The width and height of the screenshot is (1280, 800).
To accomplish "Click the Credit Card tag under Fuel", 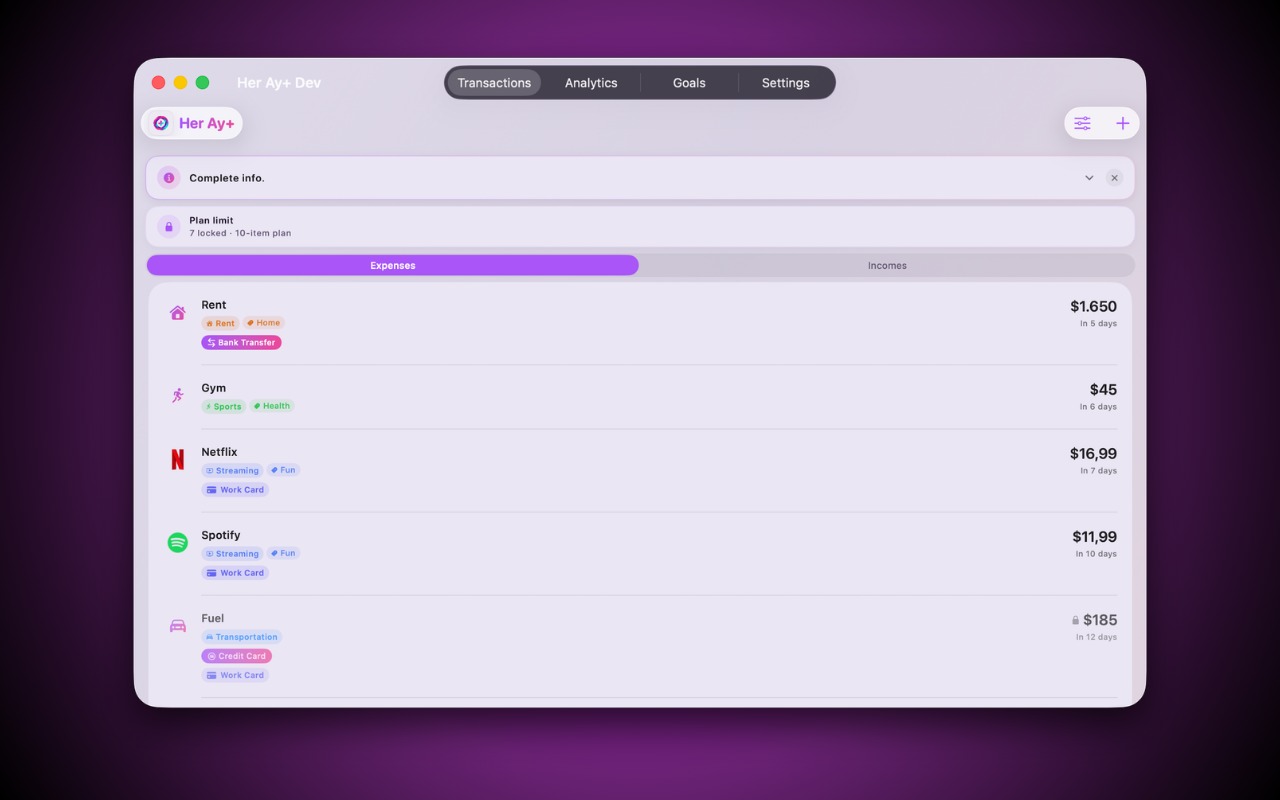I will click(x=236, y=656).
